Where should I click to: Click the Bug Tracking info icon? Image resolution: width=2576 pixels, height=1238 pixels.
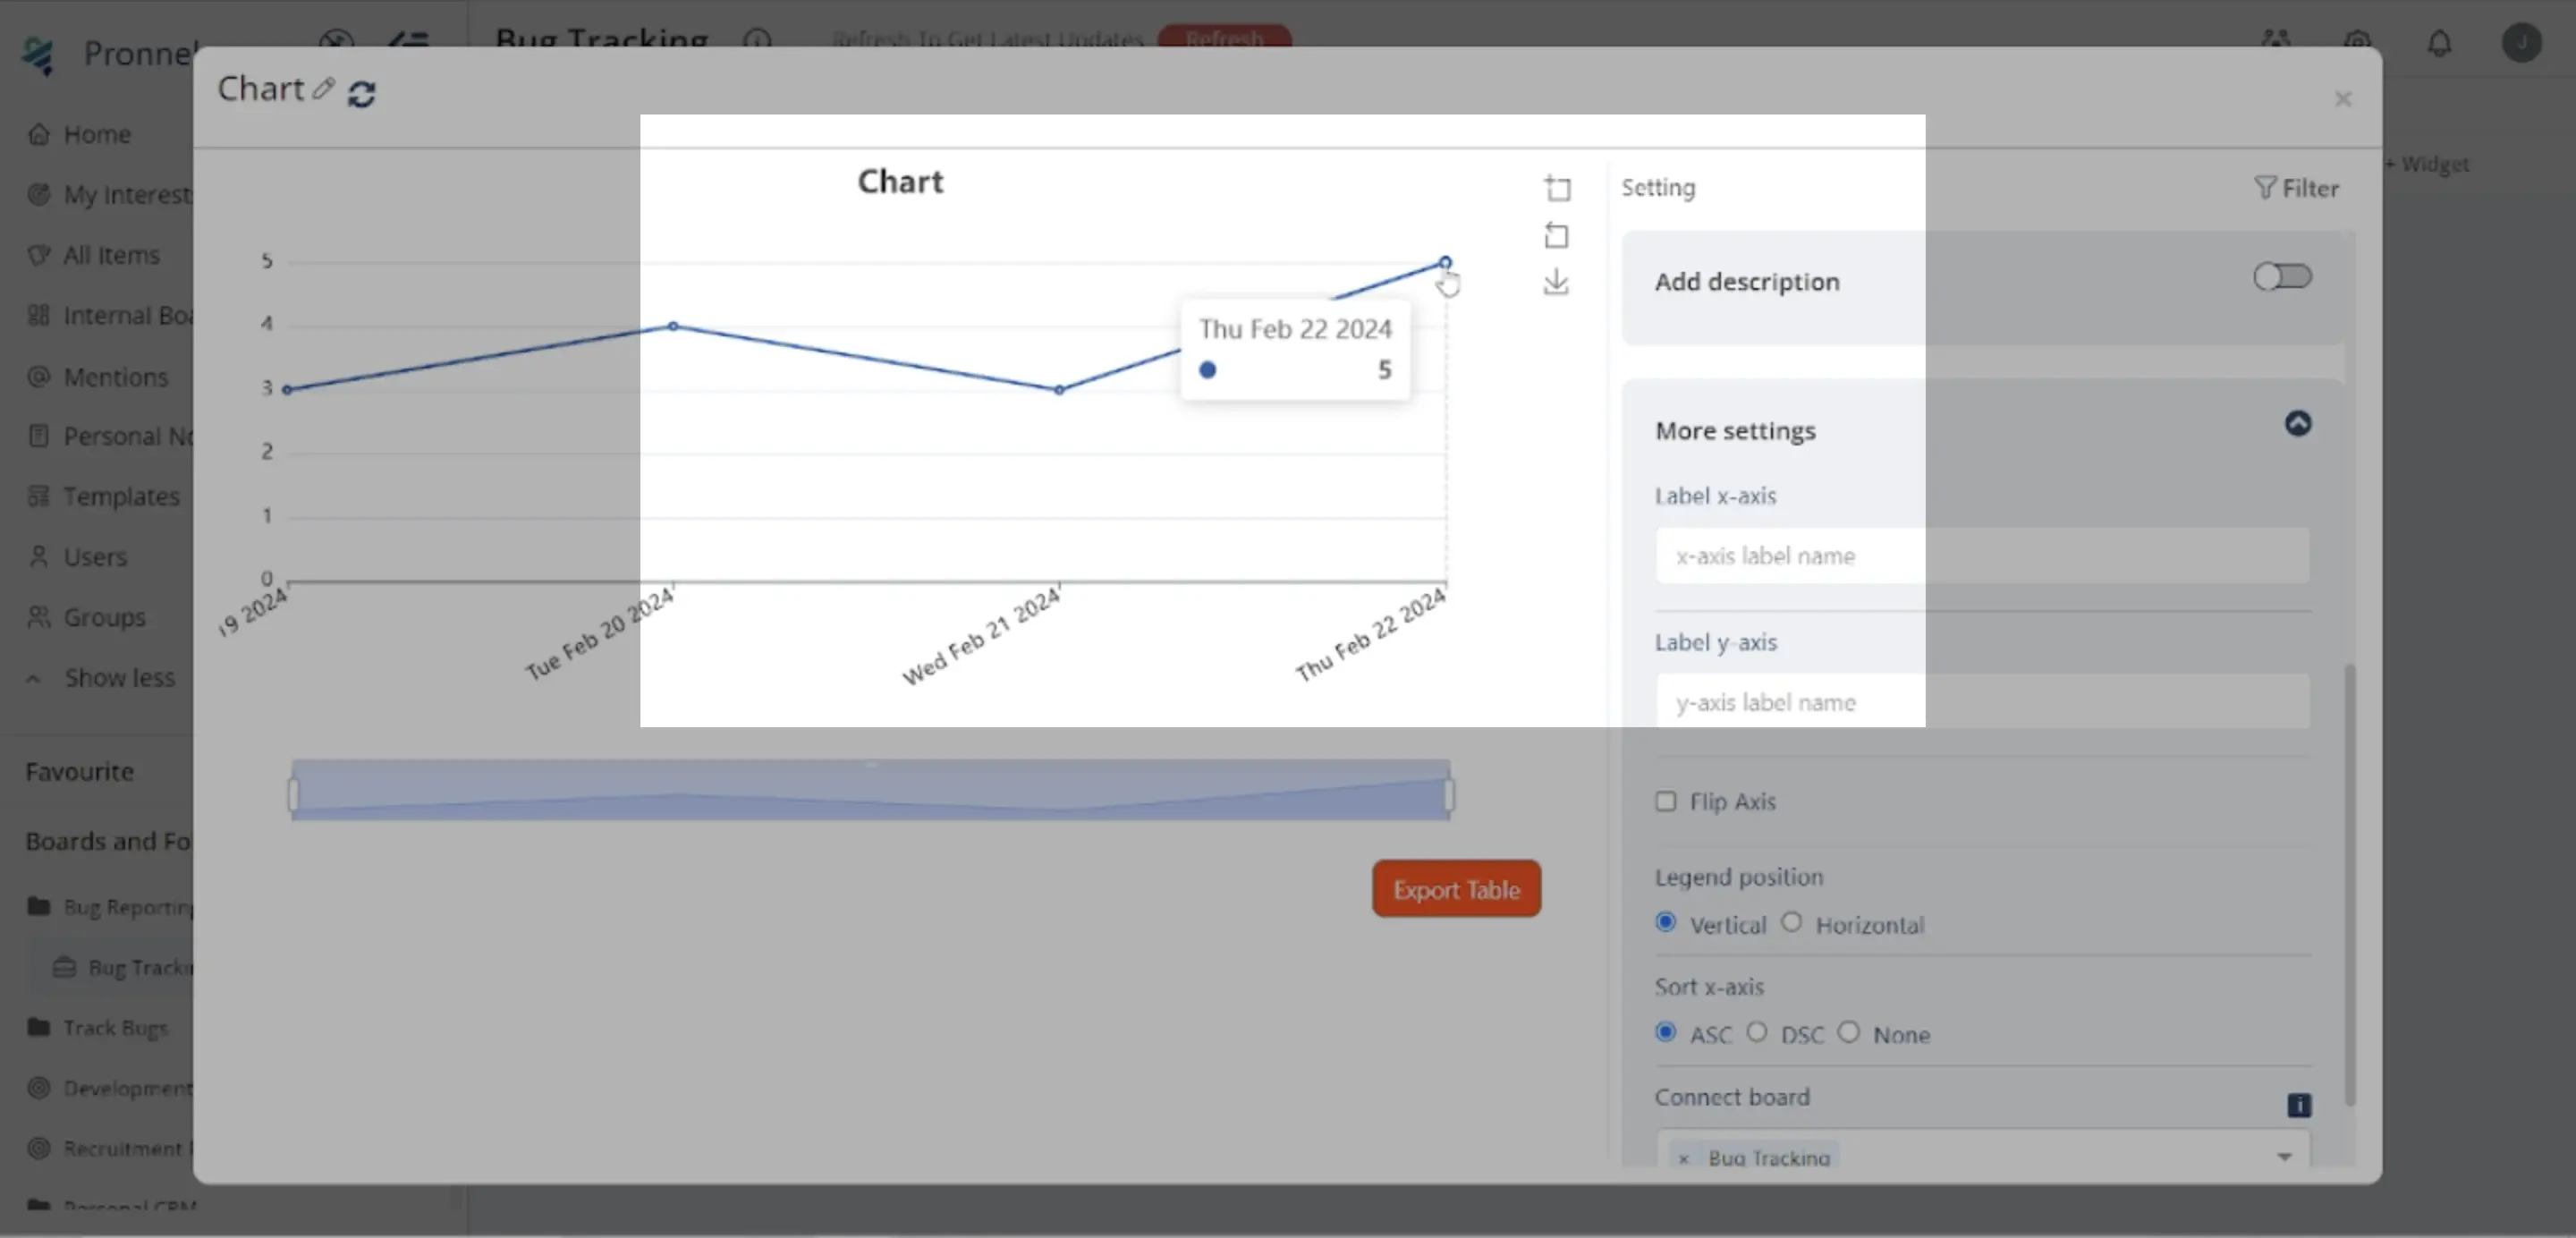pyautogui.click(x=757, y=40)
